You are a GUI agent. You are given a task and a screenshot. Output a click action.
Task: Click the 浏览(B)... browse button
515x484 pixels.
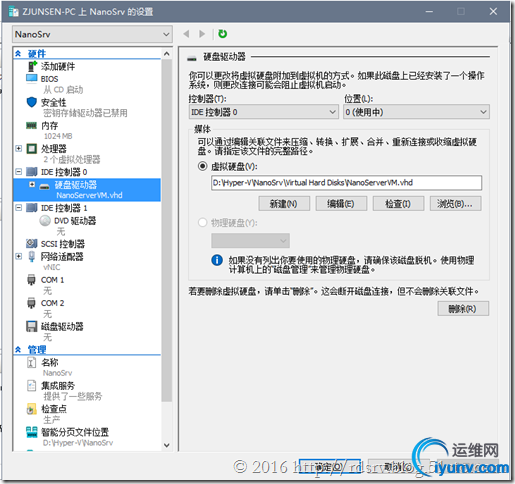[x=455, y=204]
